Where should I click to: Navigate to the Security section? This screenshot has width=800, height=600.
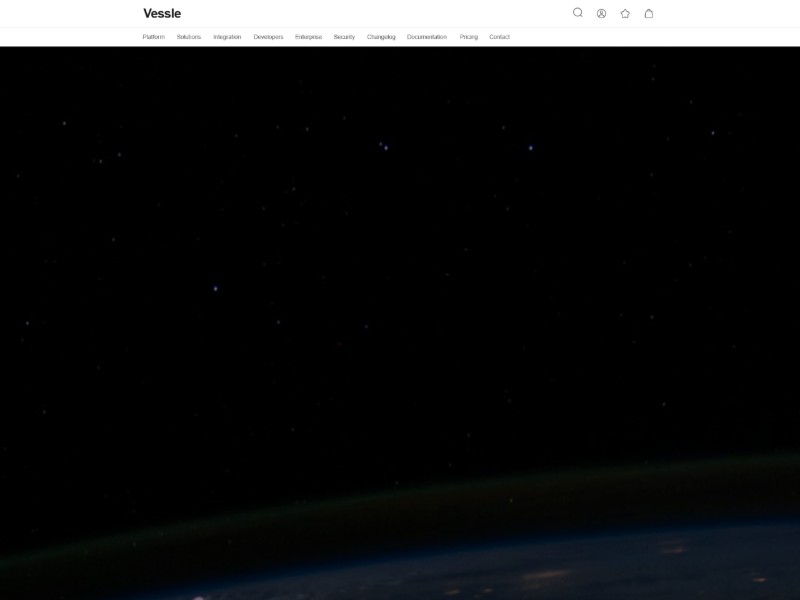[344, 37]
